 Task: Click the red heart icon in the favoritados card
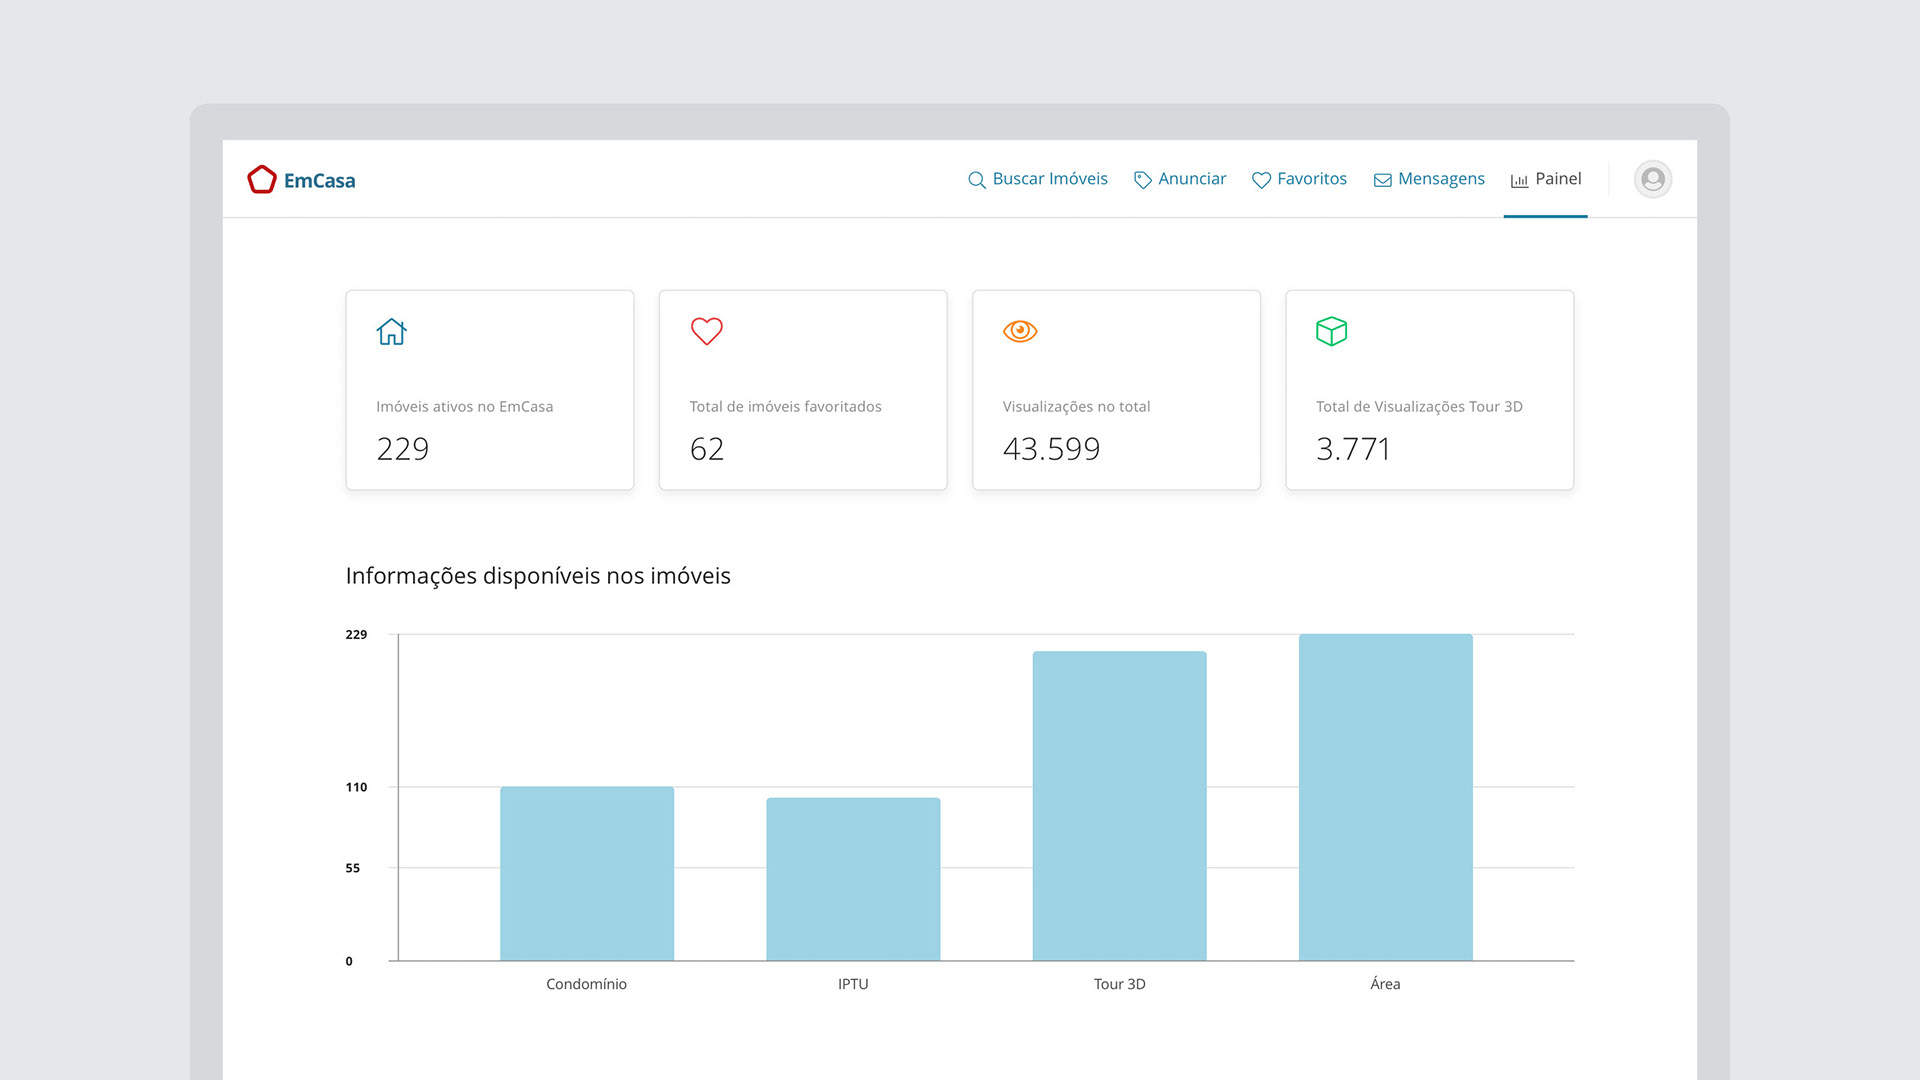[706, 331]
